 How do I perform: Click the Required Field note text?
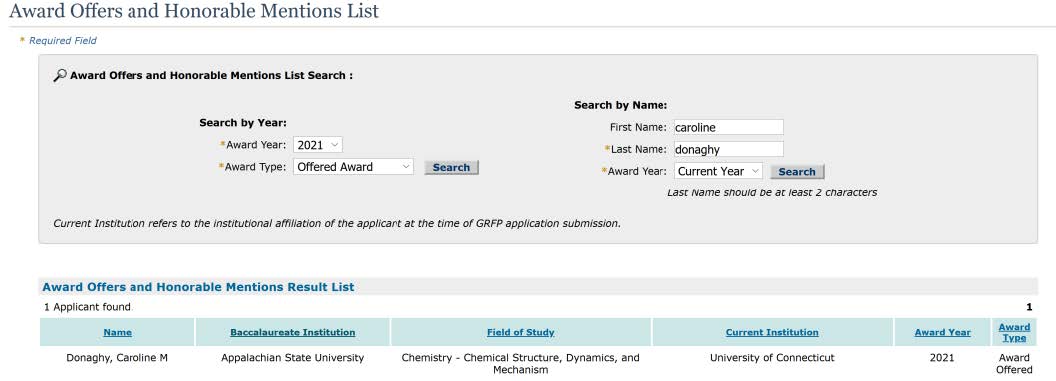[x=63, y=41]
